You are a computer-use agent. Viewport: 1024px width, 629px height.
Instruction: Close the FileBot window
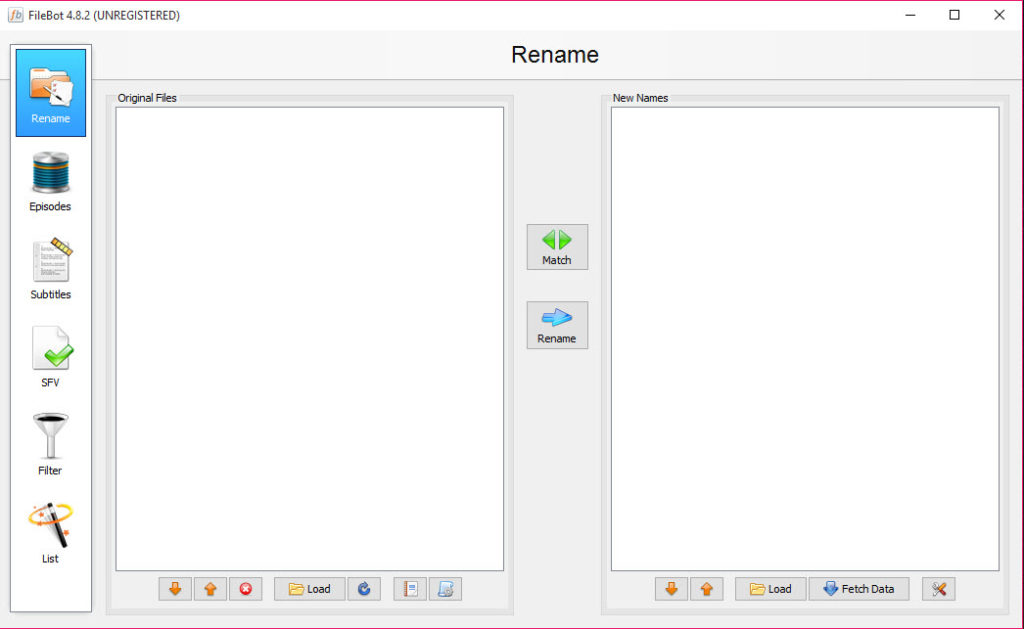(x=999, y=15)
